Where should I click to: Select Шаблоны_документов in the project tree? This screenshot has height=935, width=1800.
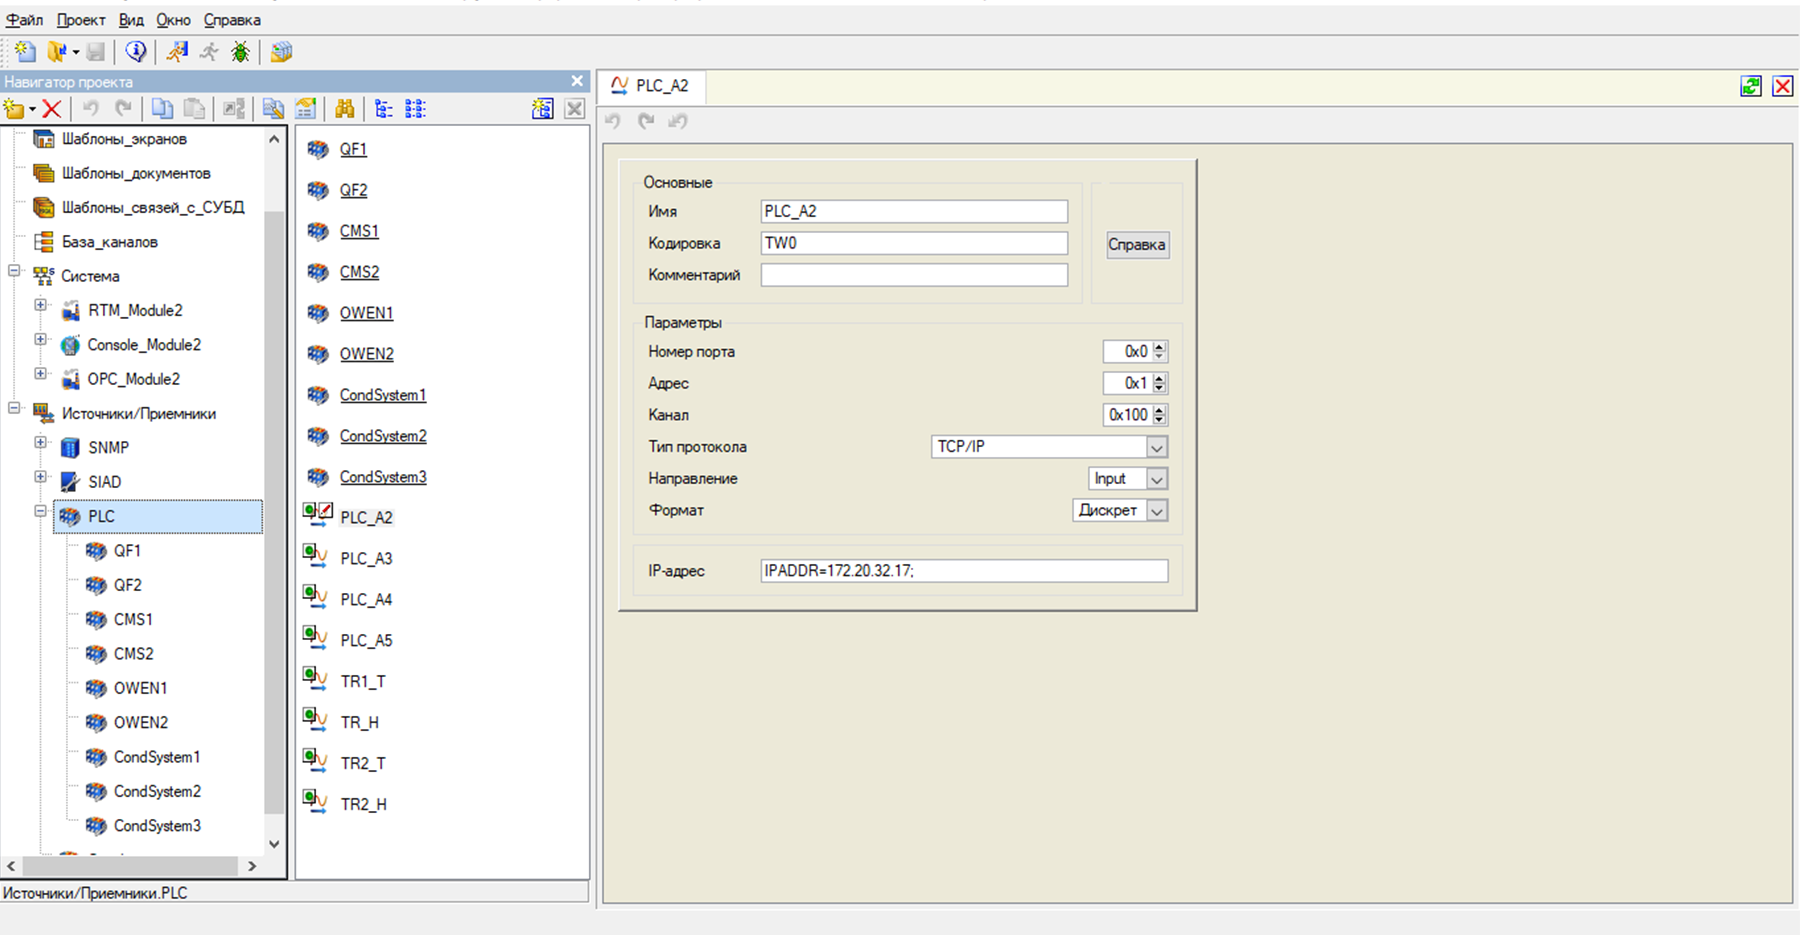136,173
